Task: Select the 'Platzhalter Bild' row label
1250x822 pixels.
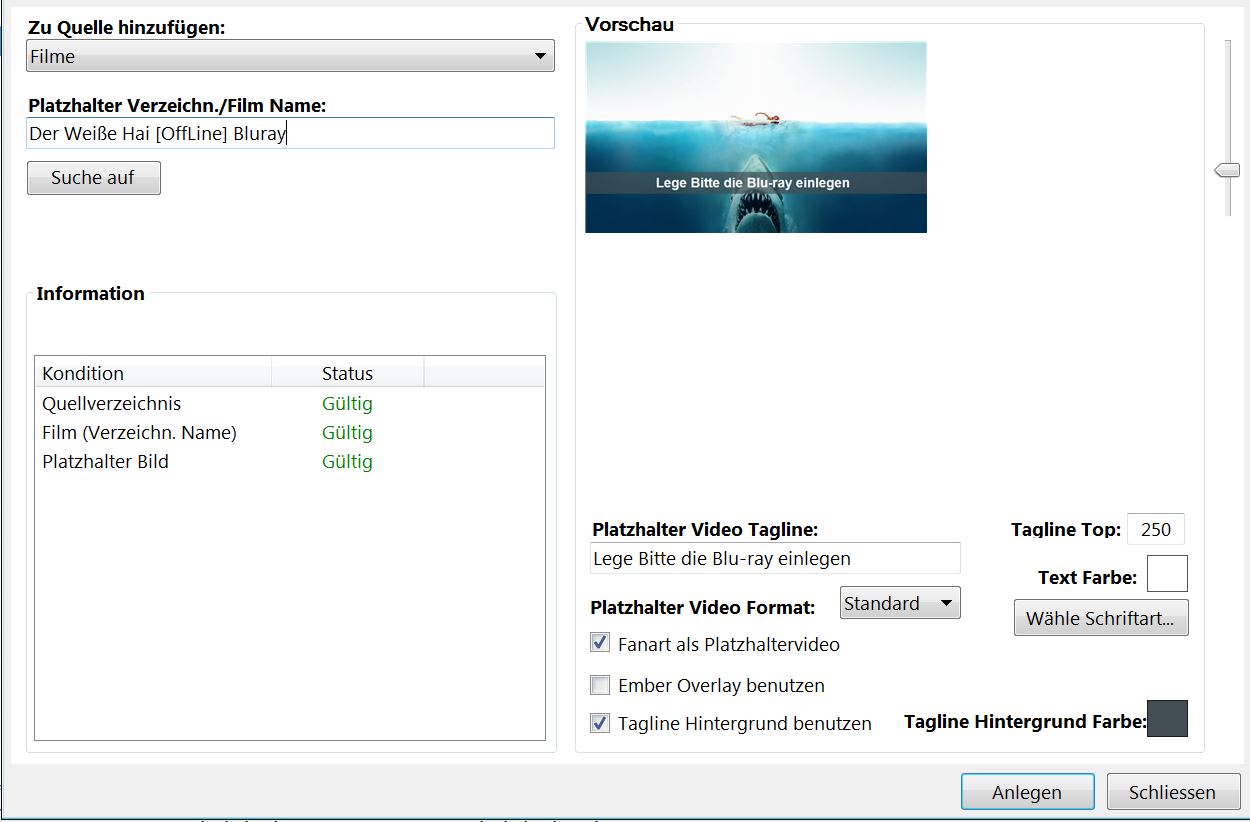Action: [105, 461]
